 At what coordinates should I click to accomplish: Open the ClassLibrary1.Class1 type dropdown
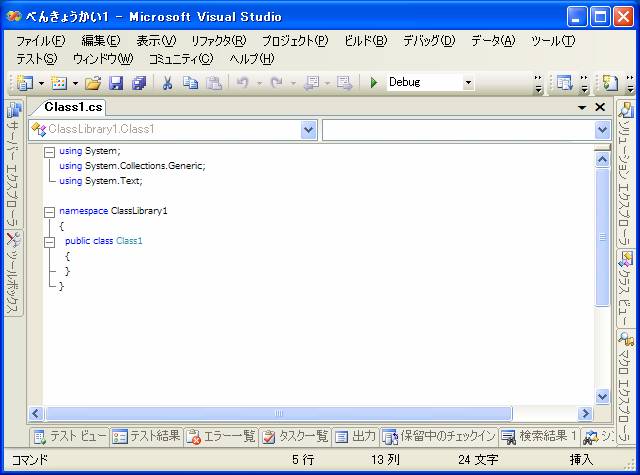308,129
